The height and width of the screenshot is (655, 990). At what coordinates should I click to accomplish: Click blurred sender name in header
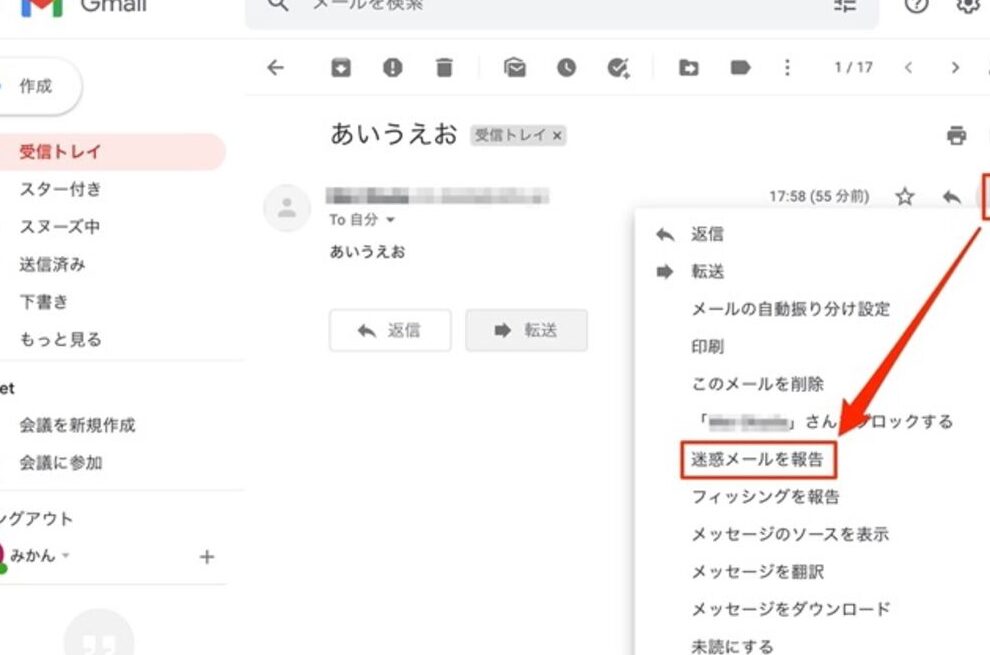437,196
